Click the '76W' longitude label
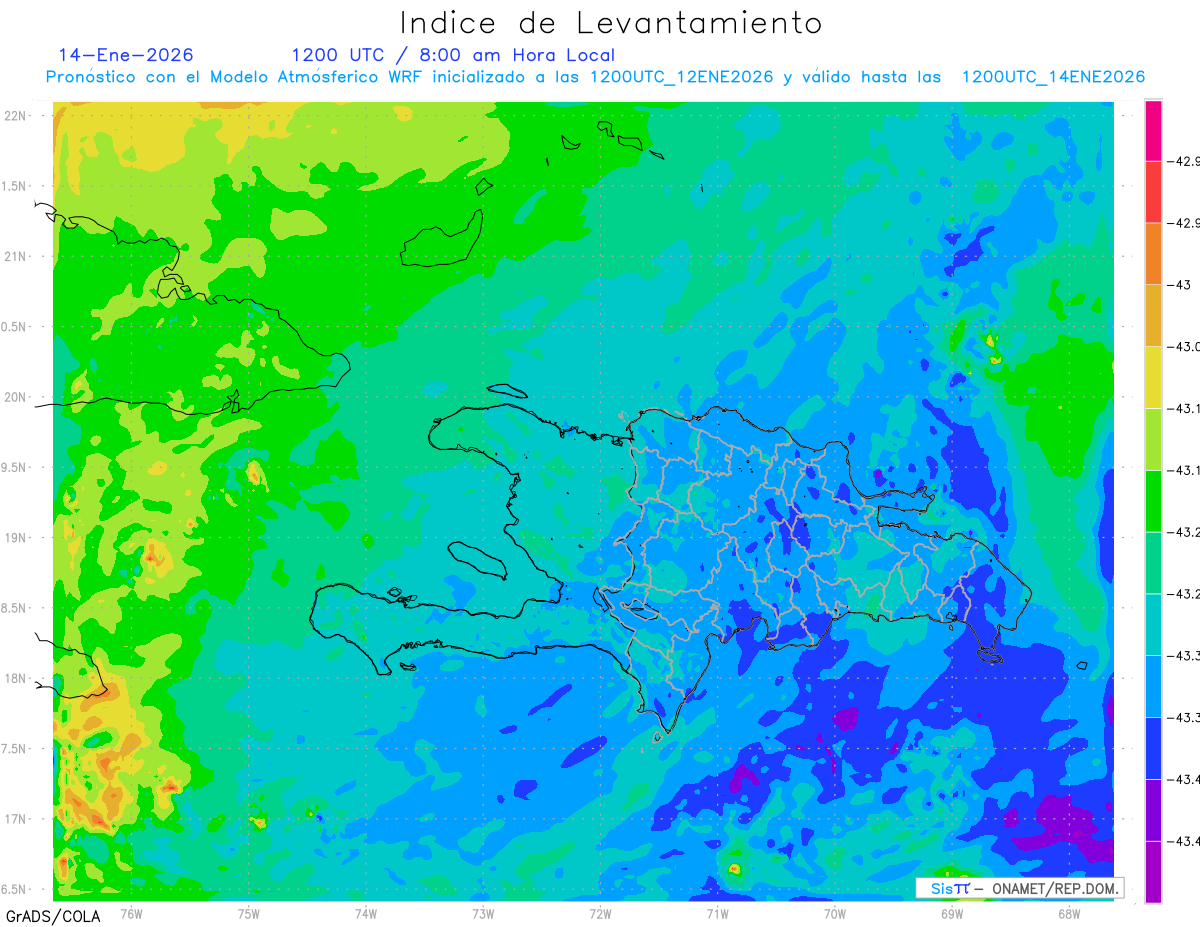 132,913
